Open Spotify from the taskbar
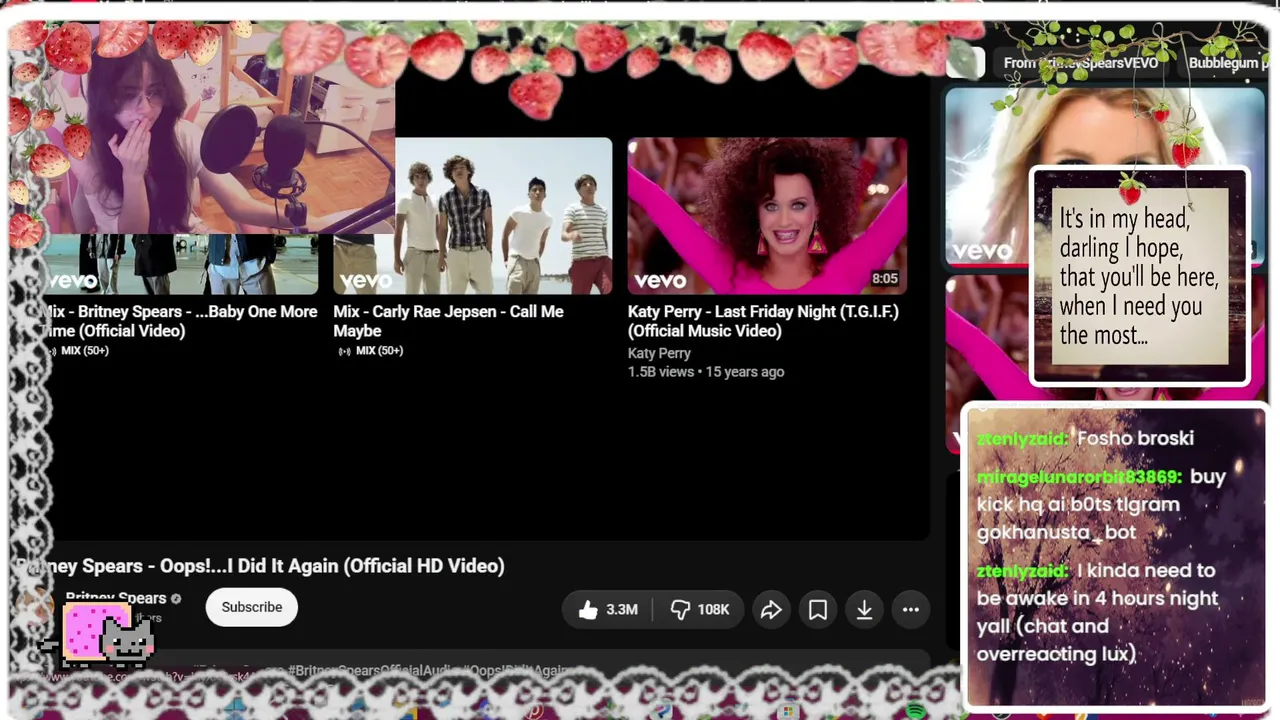Screen dimensions: 1280x720 [914, 711]
